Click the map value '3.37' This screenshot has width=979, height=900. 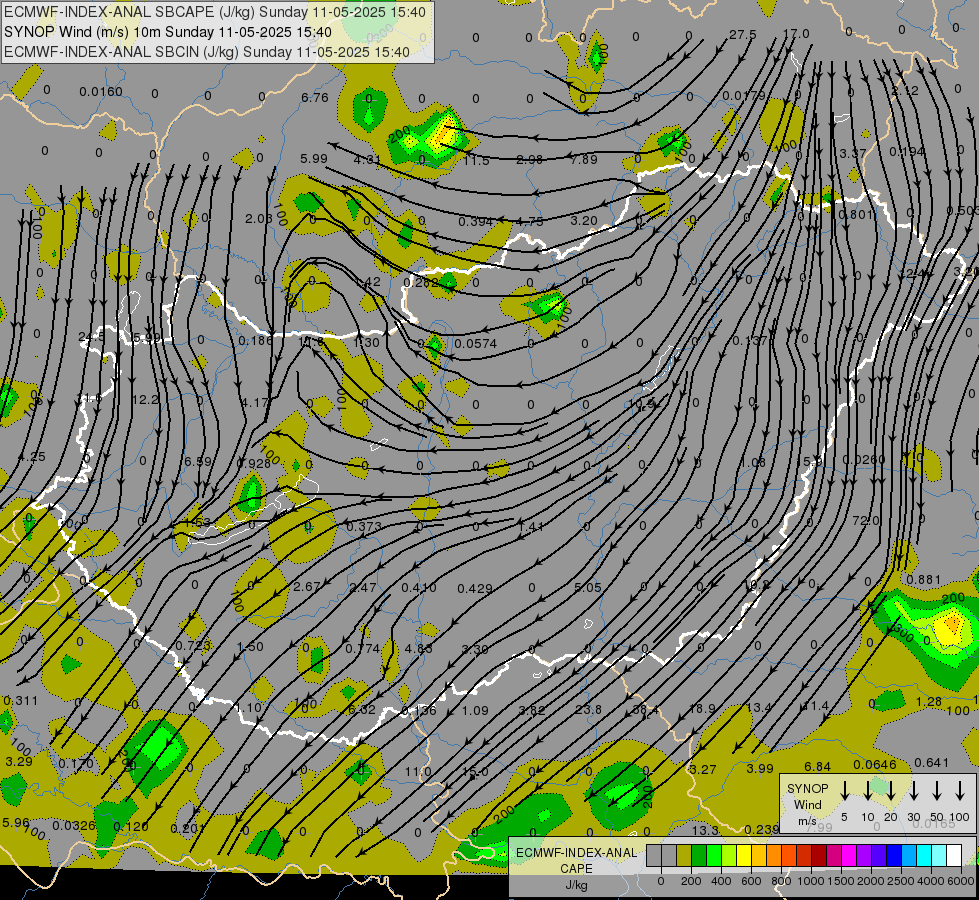(x=852, y=153)
